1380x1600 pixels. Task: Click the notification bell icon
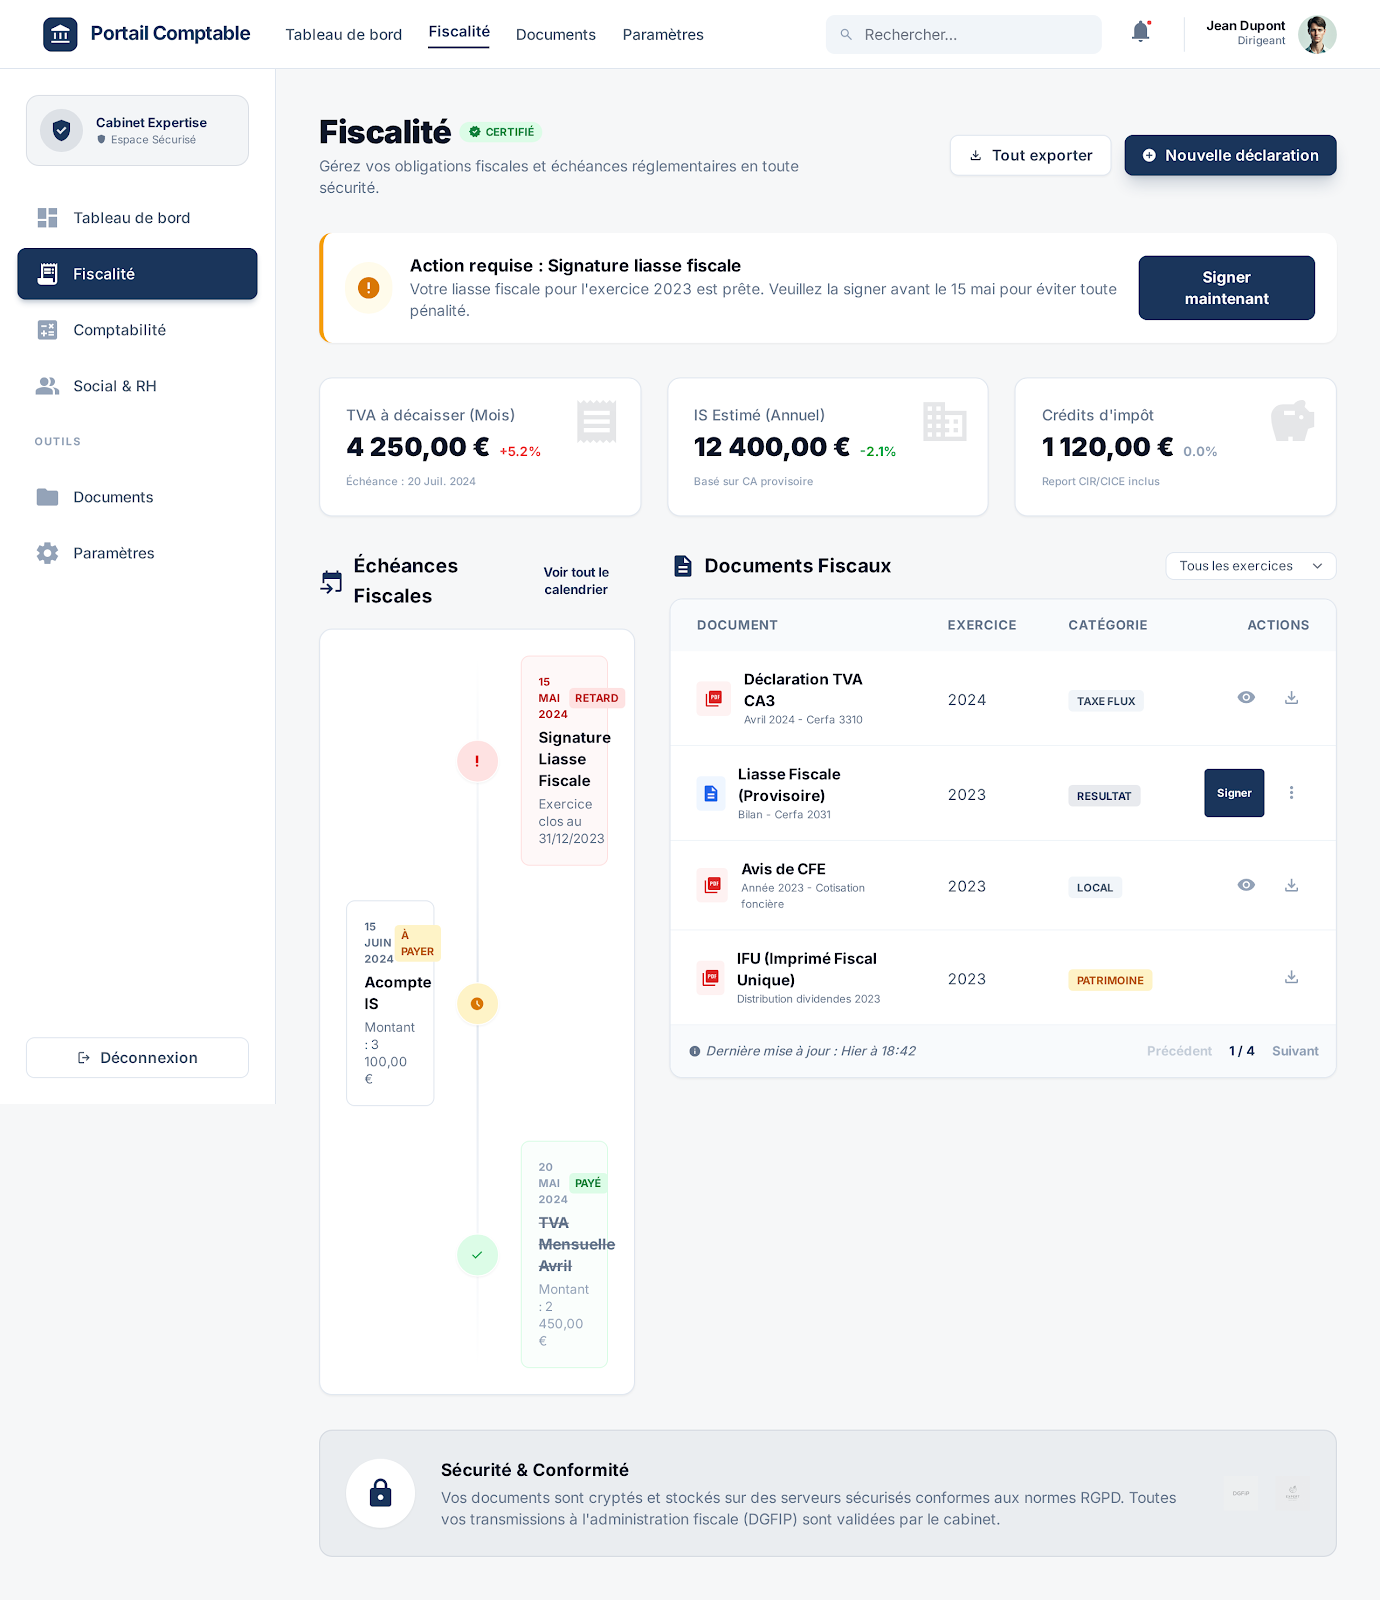[x=1140, y=32]
